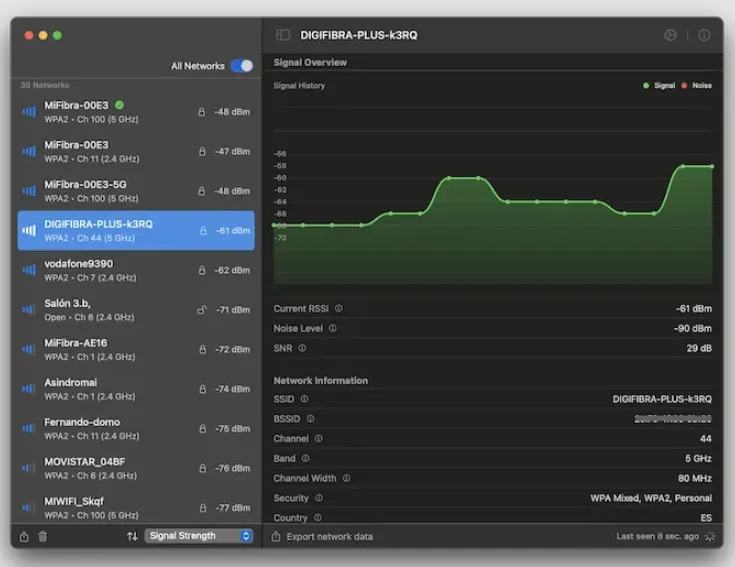The height and width of the screenshot is (567, 735).
Task: Click the export icon beside Export network data
Action: pyautogui.click(x=276, y=537)
